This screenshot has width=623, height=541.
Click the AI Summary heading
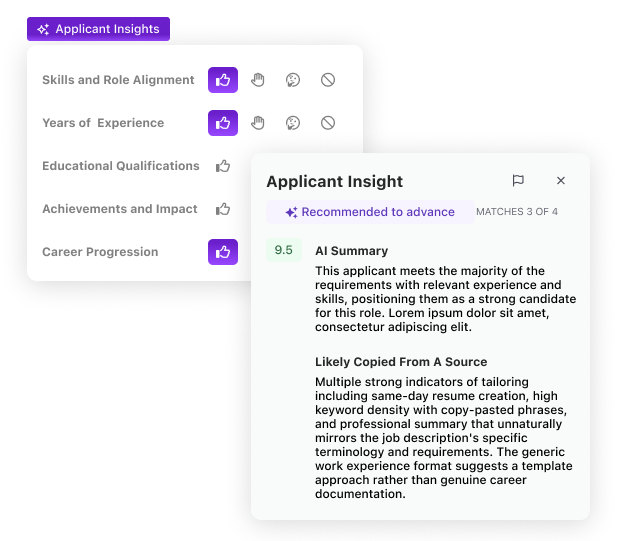[x=352, y=251]
